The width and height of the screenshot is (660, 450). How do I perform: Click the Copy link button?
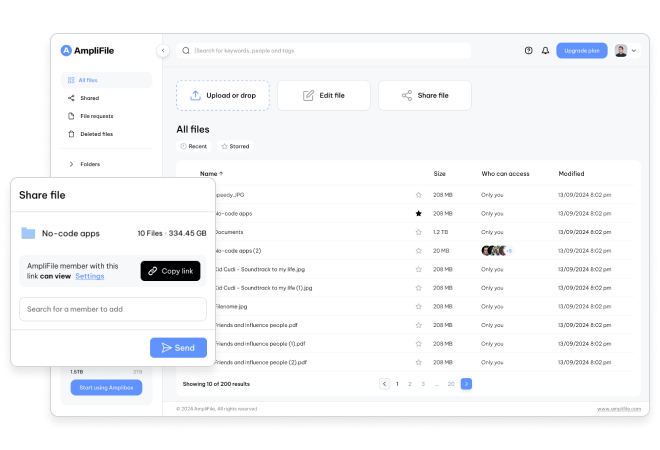coord(170,270)
